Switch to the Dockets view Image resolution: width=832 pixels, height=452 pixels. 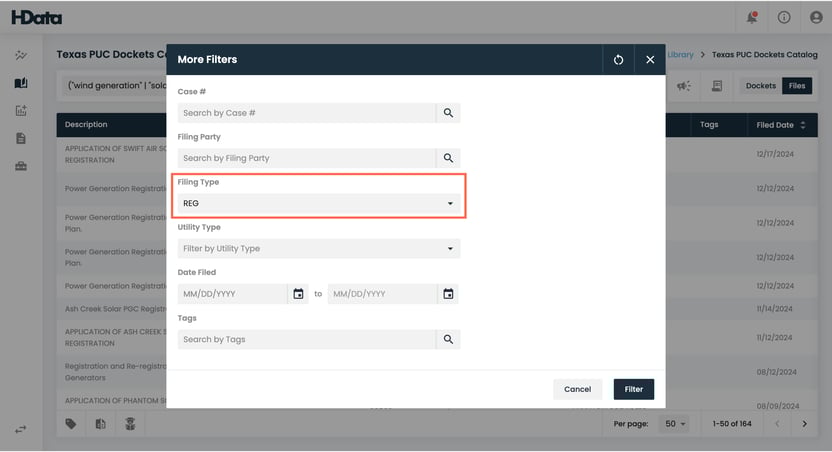point(761,86)
